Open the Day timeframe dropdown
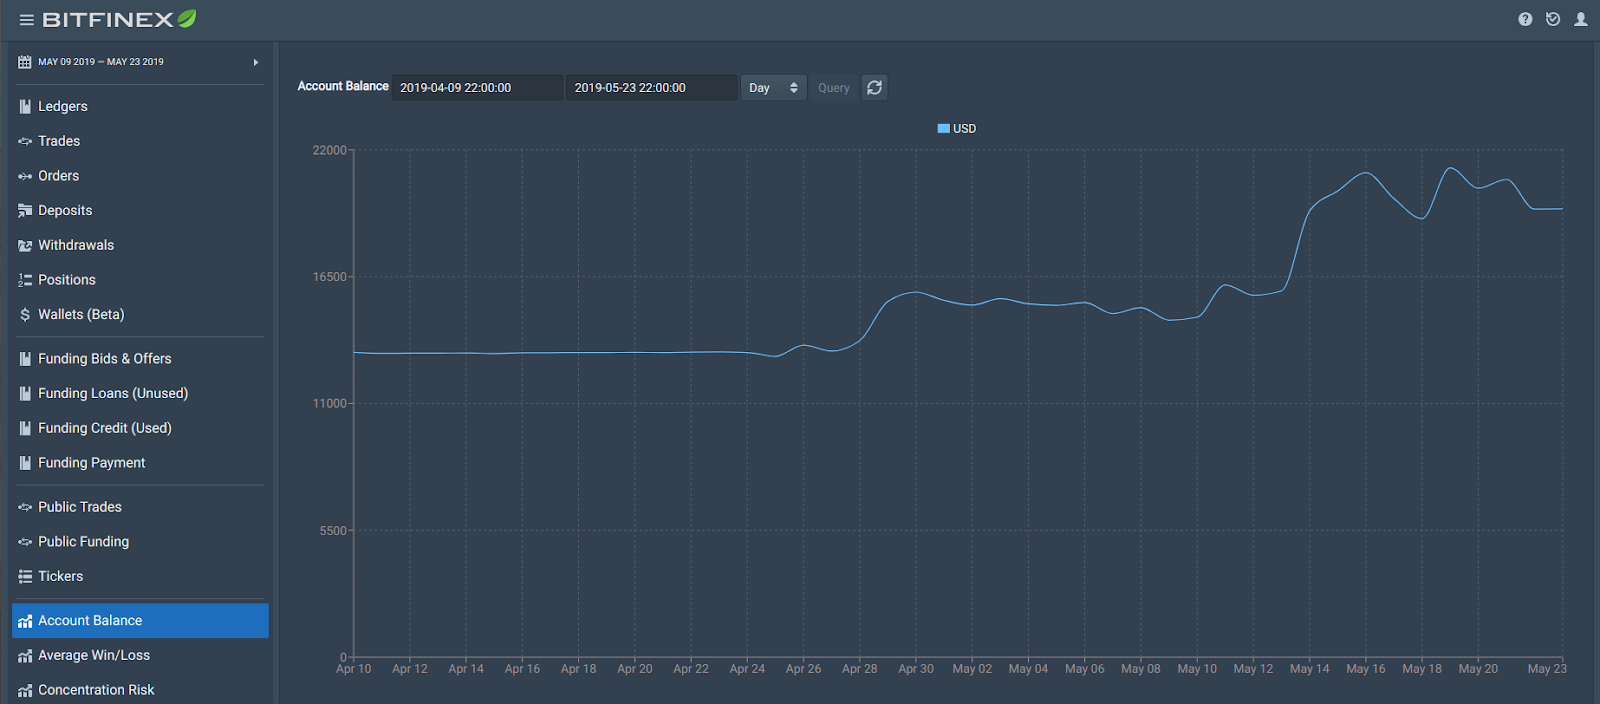 pos(773,88)
